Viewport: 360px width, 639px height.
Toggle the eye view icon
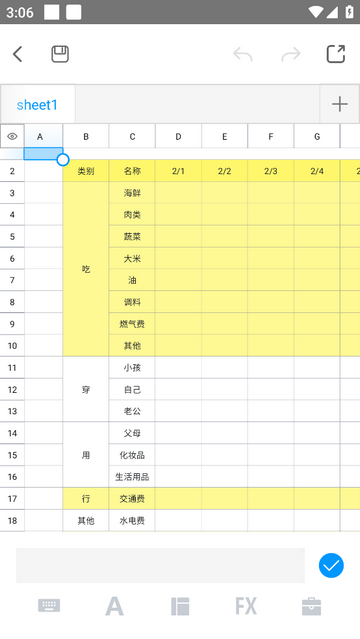point(12,136)
